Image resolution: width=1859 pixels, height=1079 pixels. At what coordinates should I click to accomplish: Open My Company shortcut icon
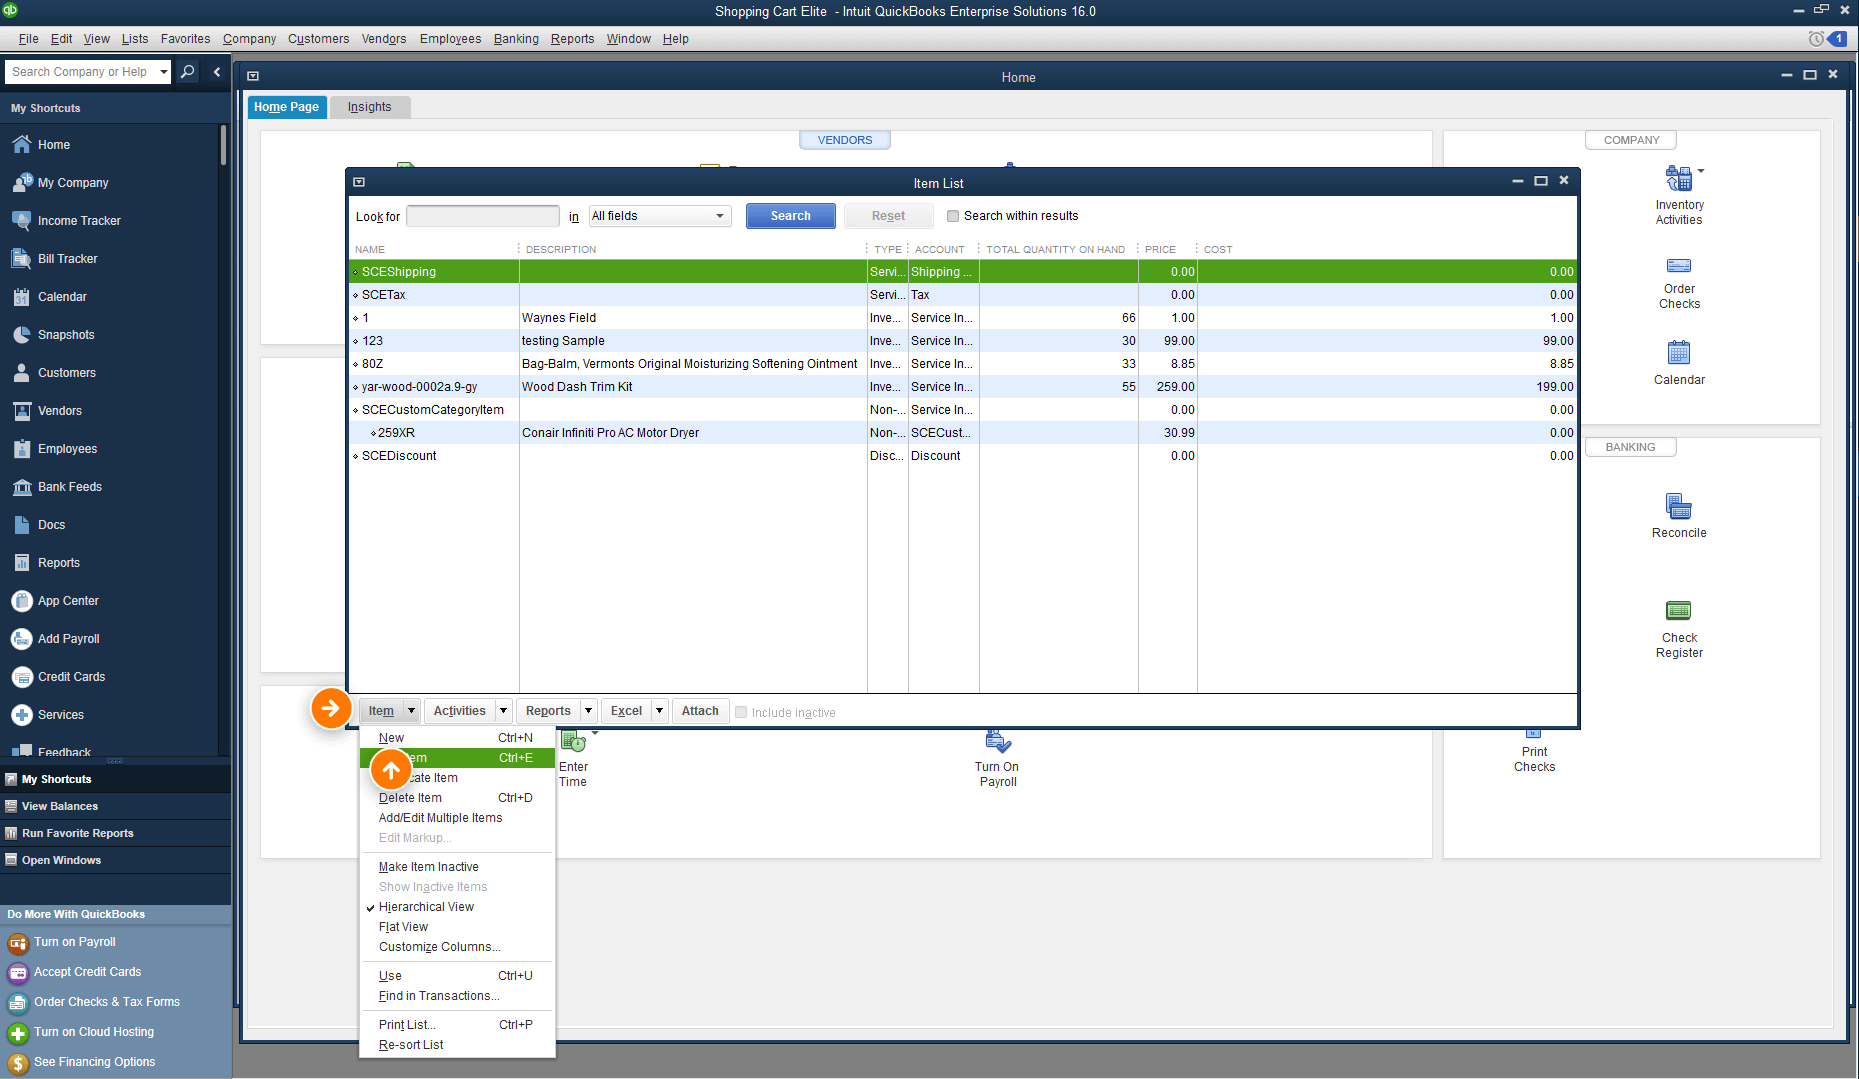[22, 183]
